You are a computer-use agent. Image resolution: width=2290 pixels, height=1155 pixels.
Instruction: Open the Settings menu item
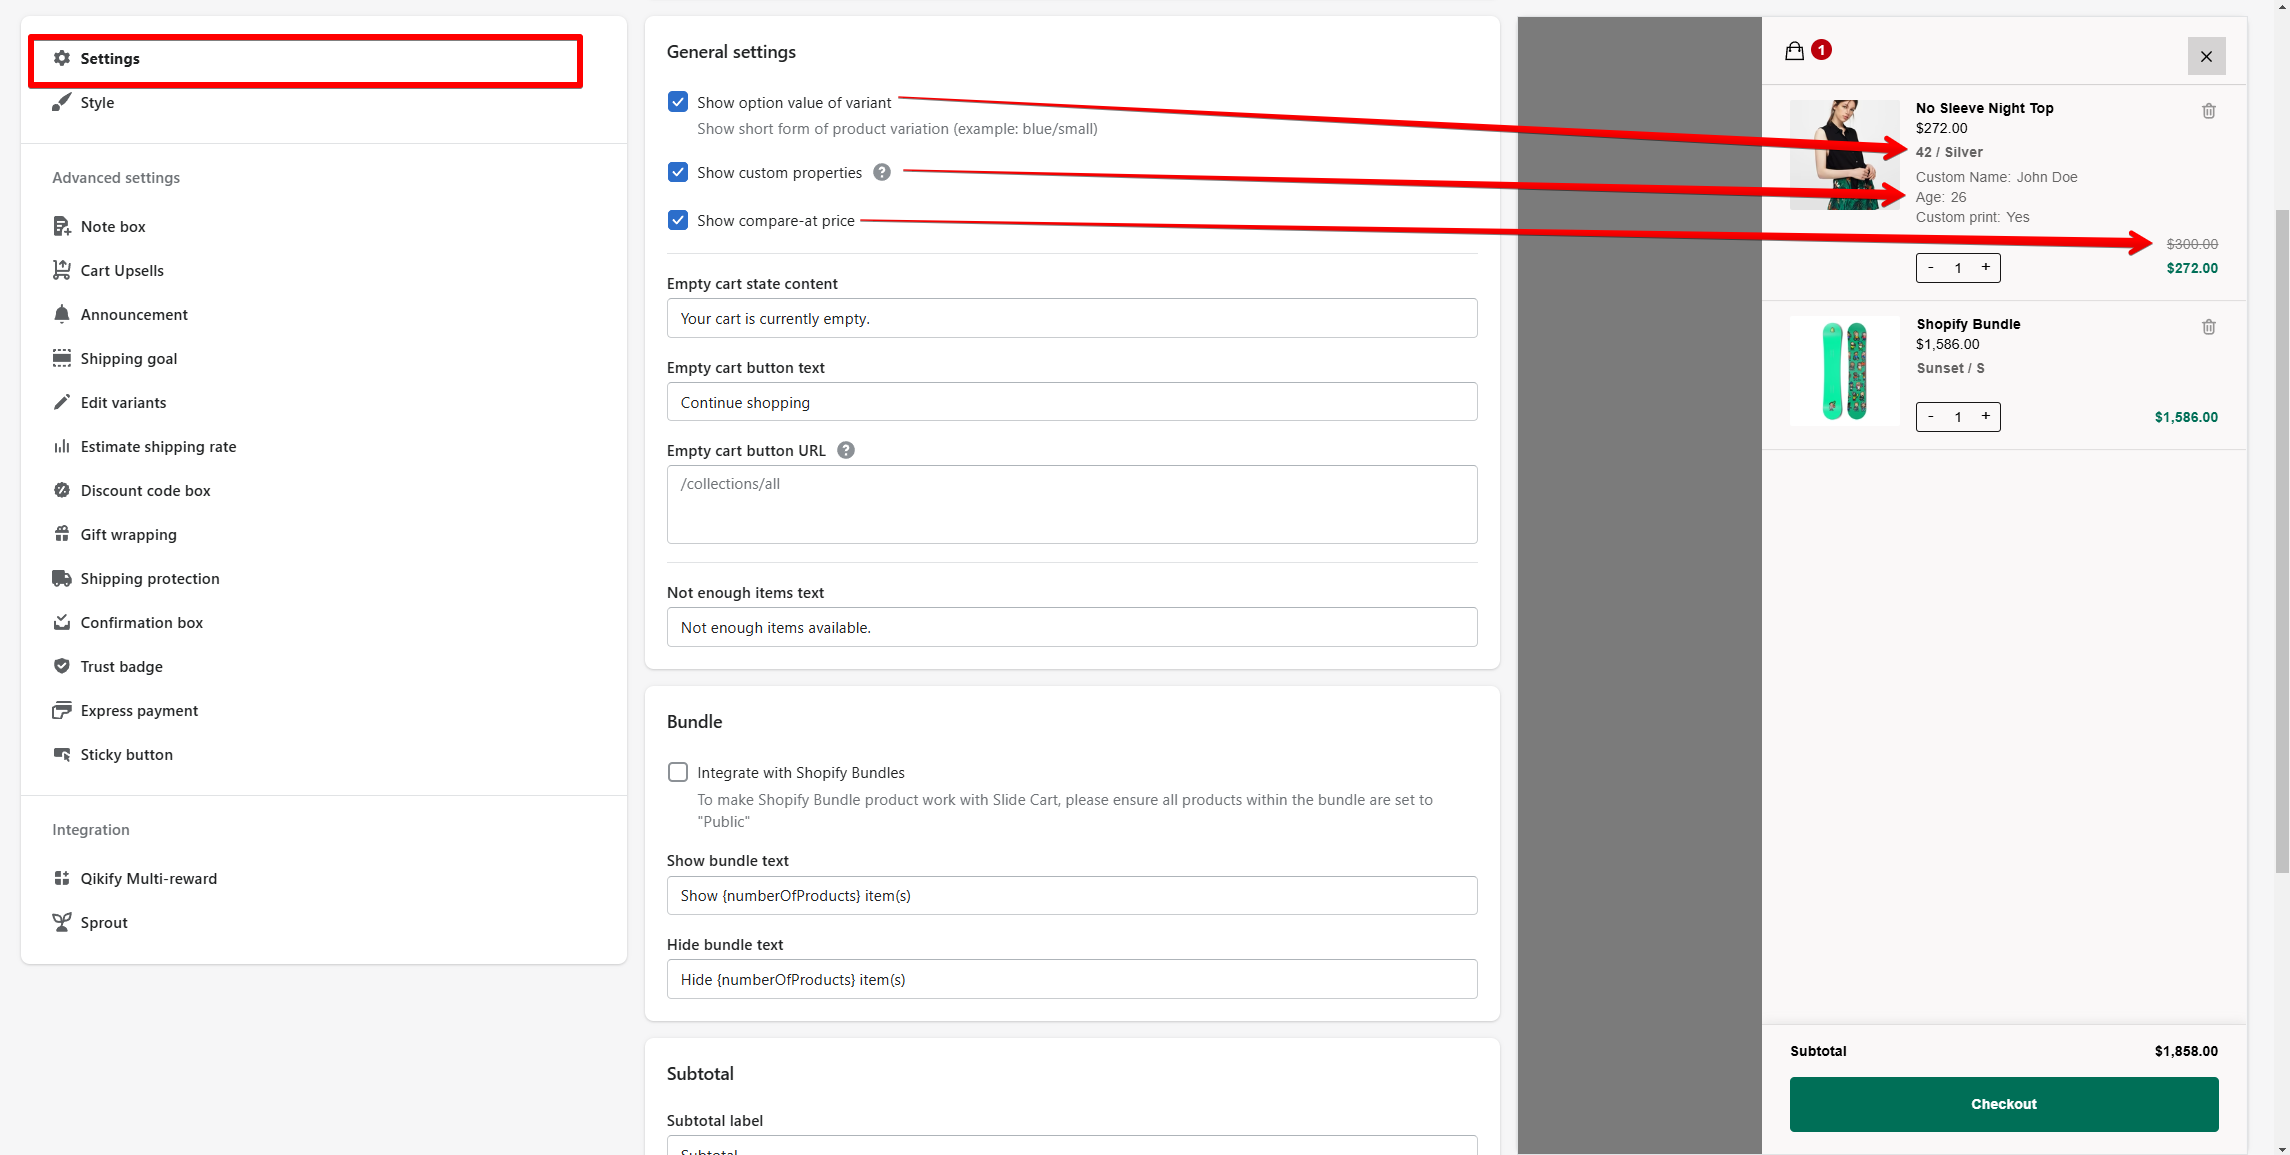pyautogui.click(x=305, y=59)
